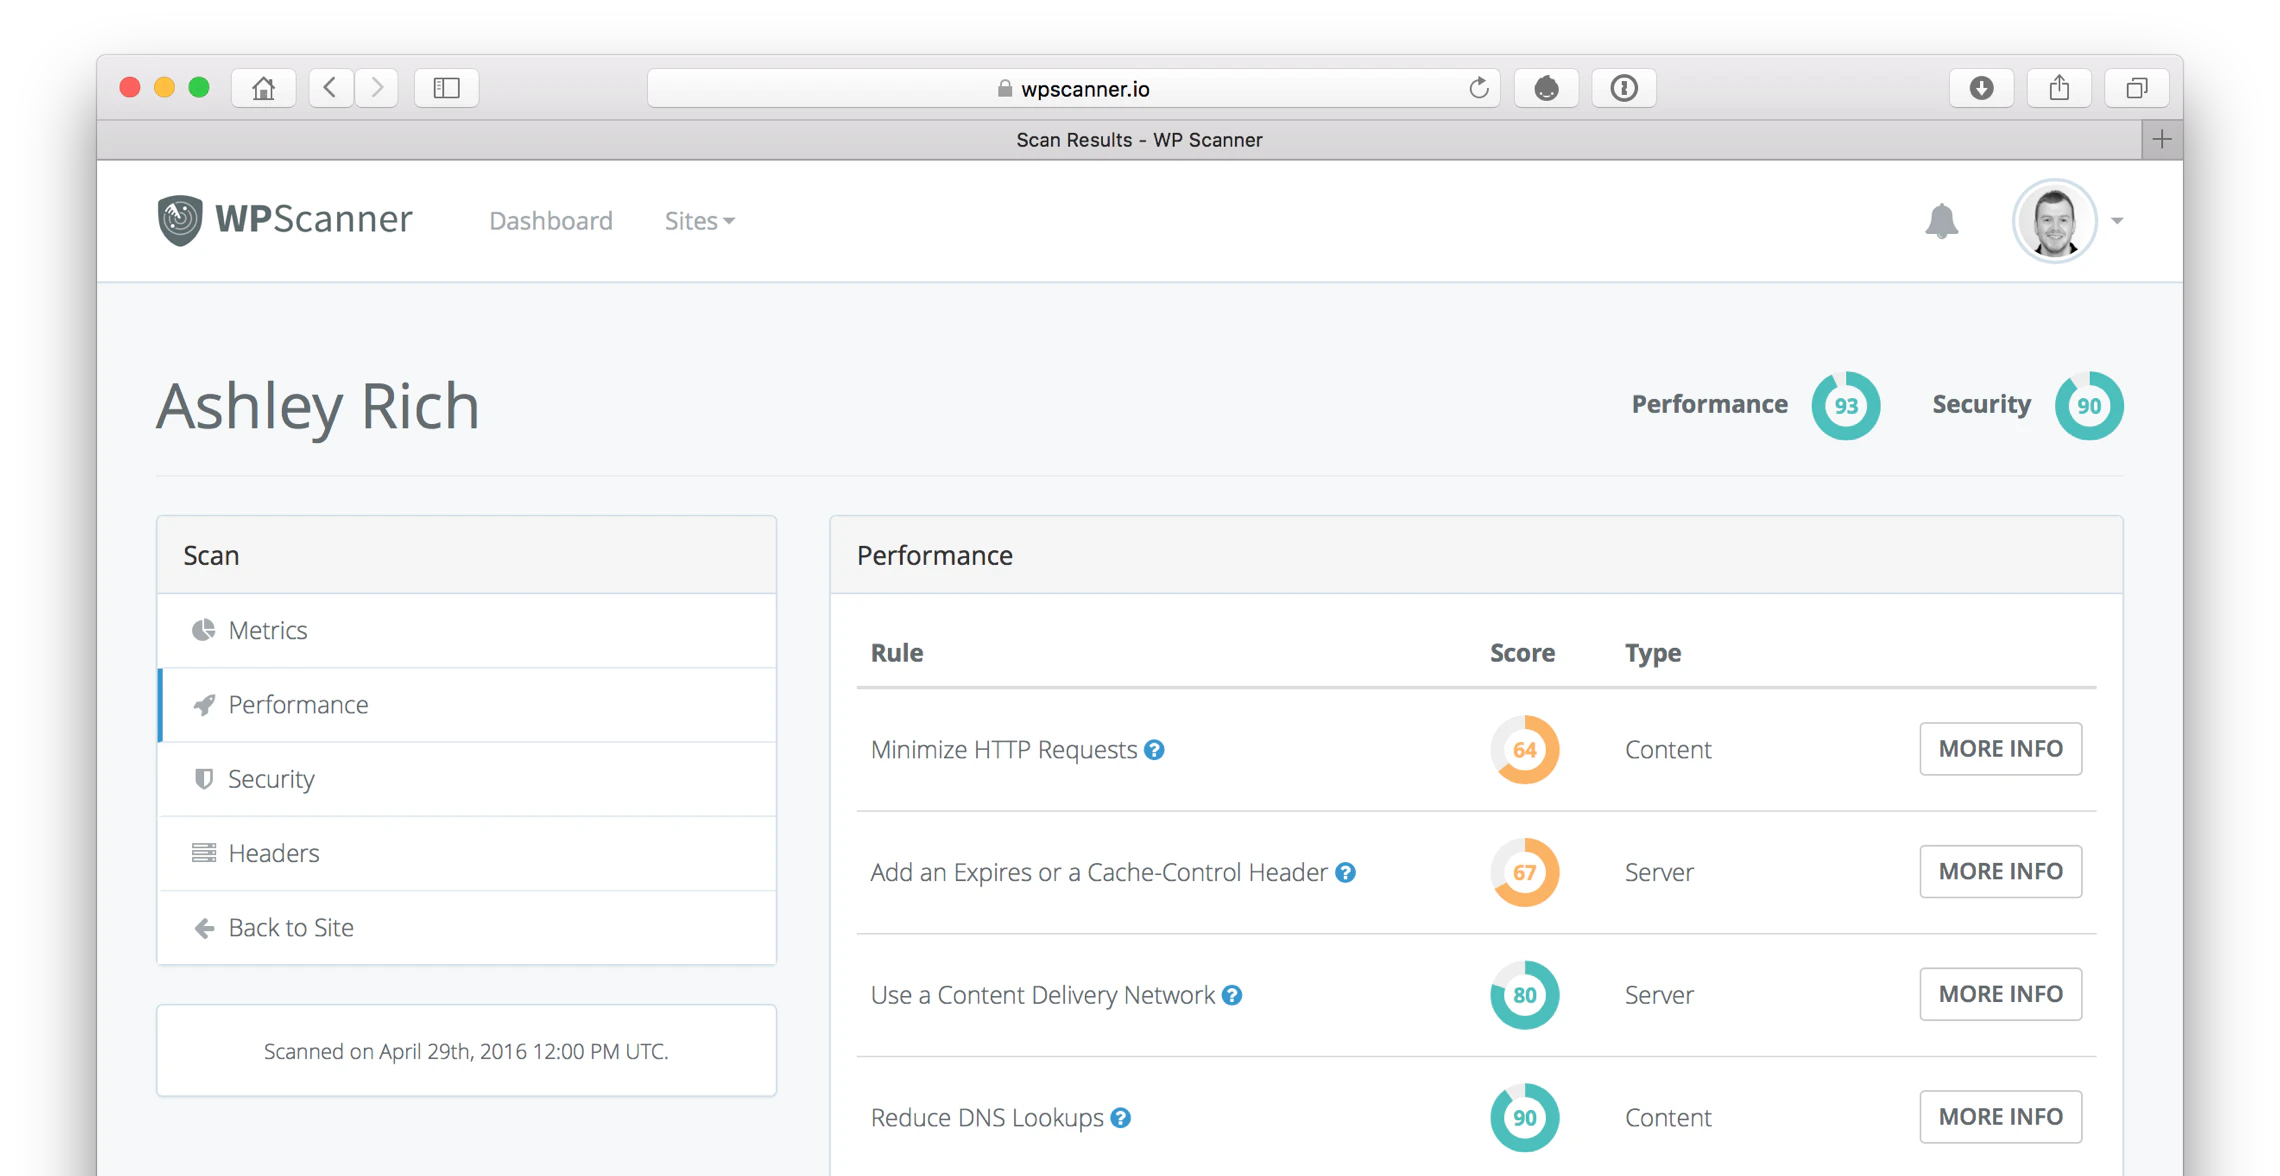2280x1176 pixels.
Task: Open the Metrics scan section
Action: [x=268, y=630]
